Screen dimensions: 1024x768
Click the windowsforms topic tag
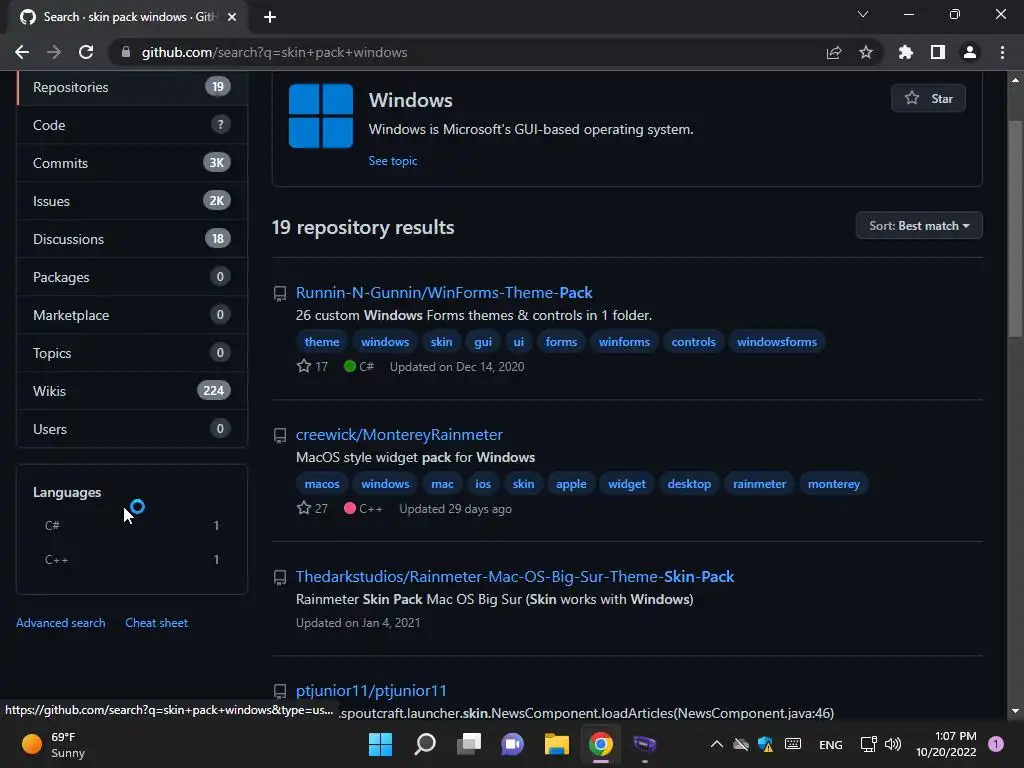click(x=777, y=342)
